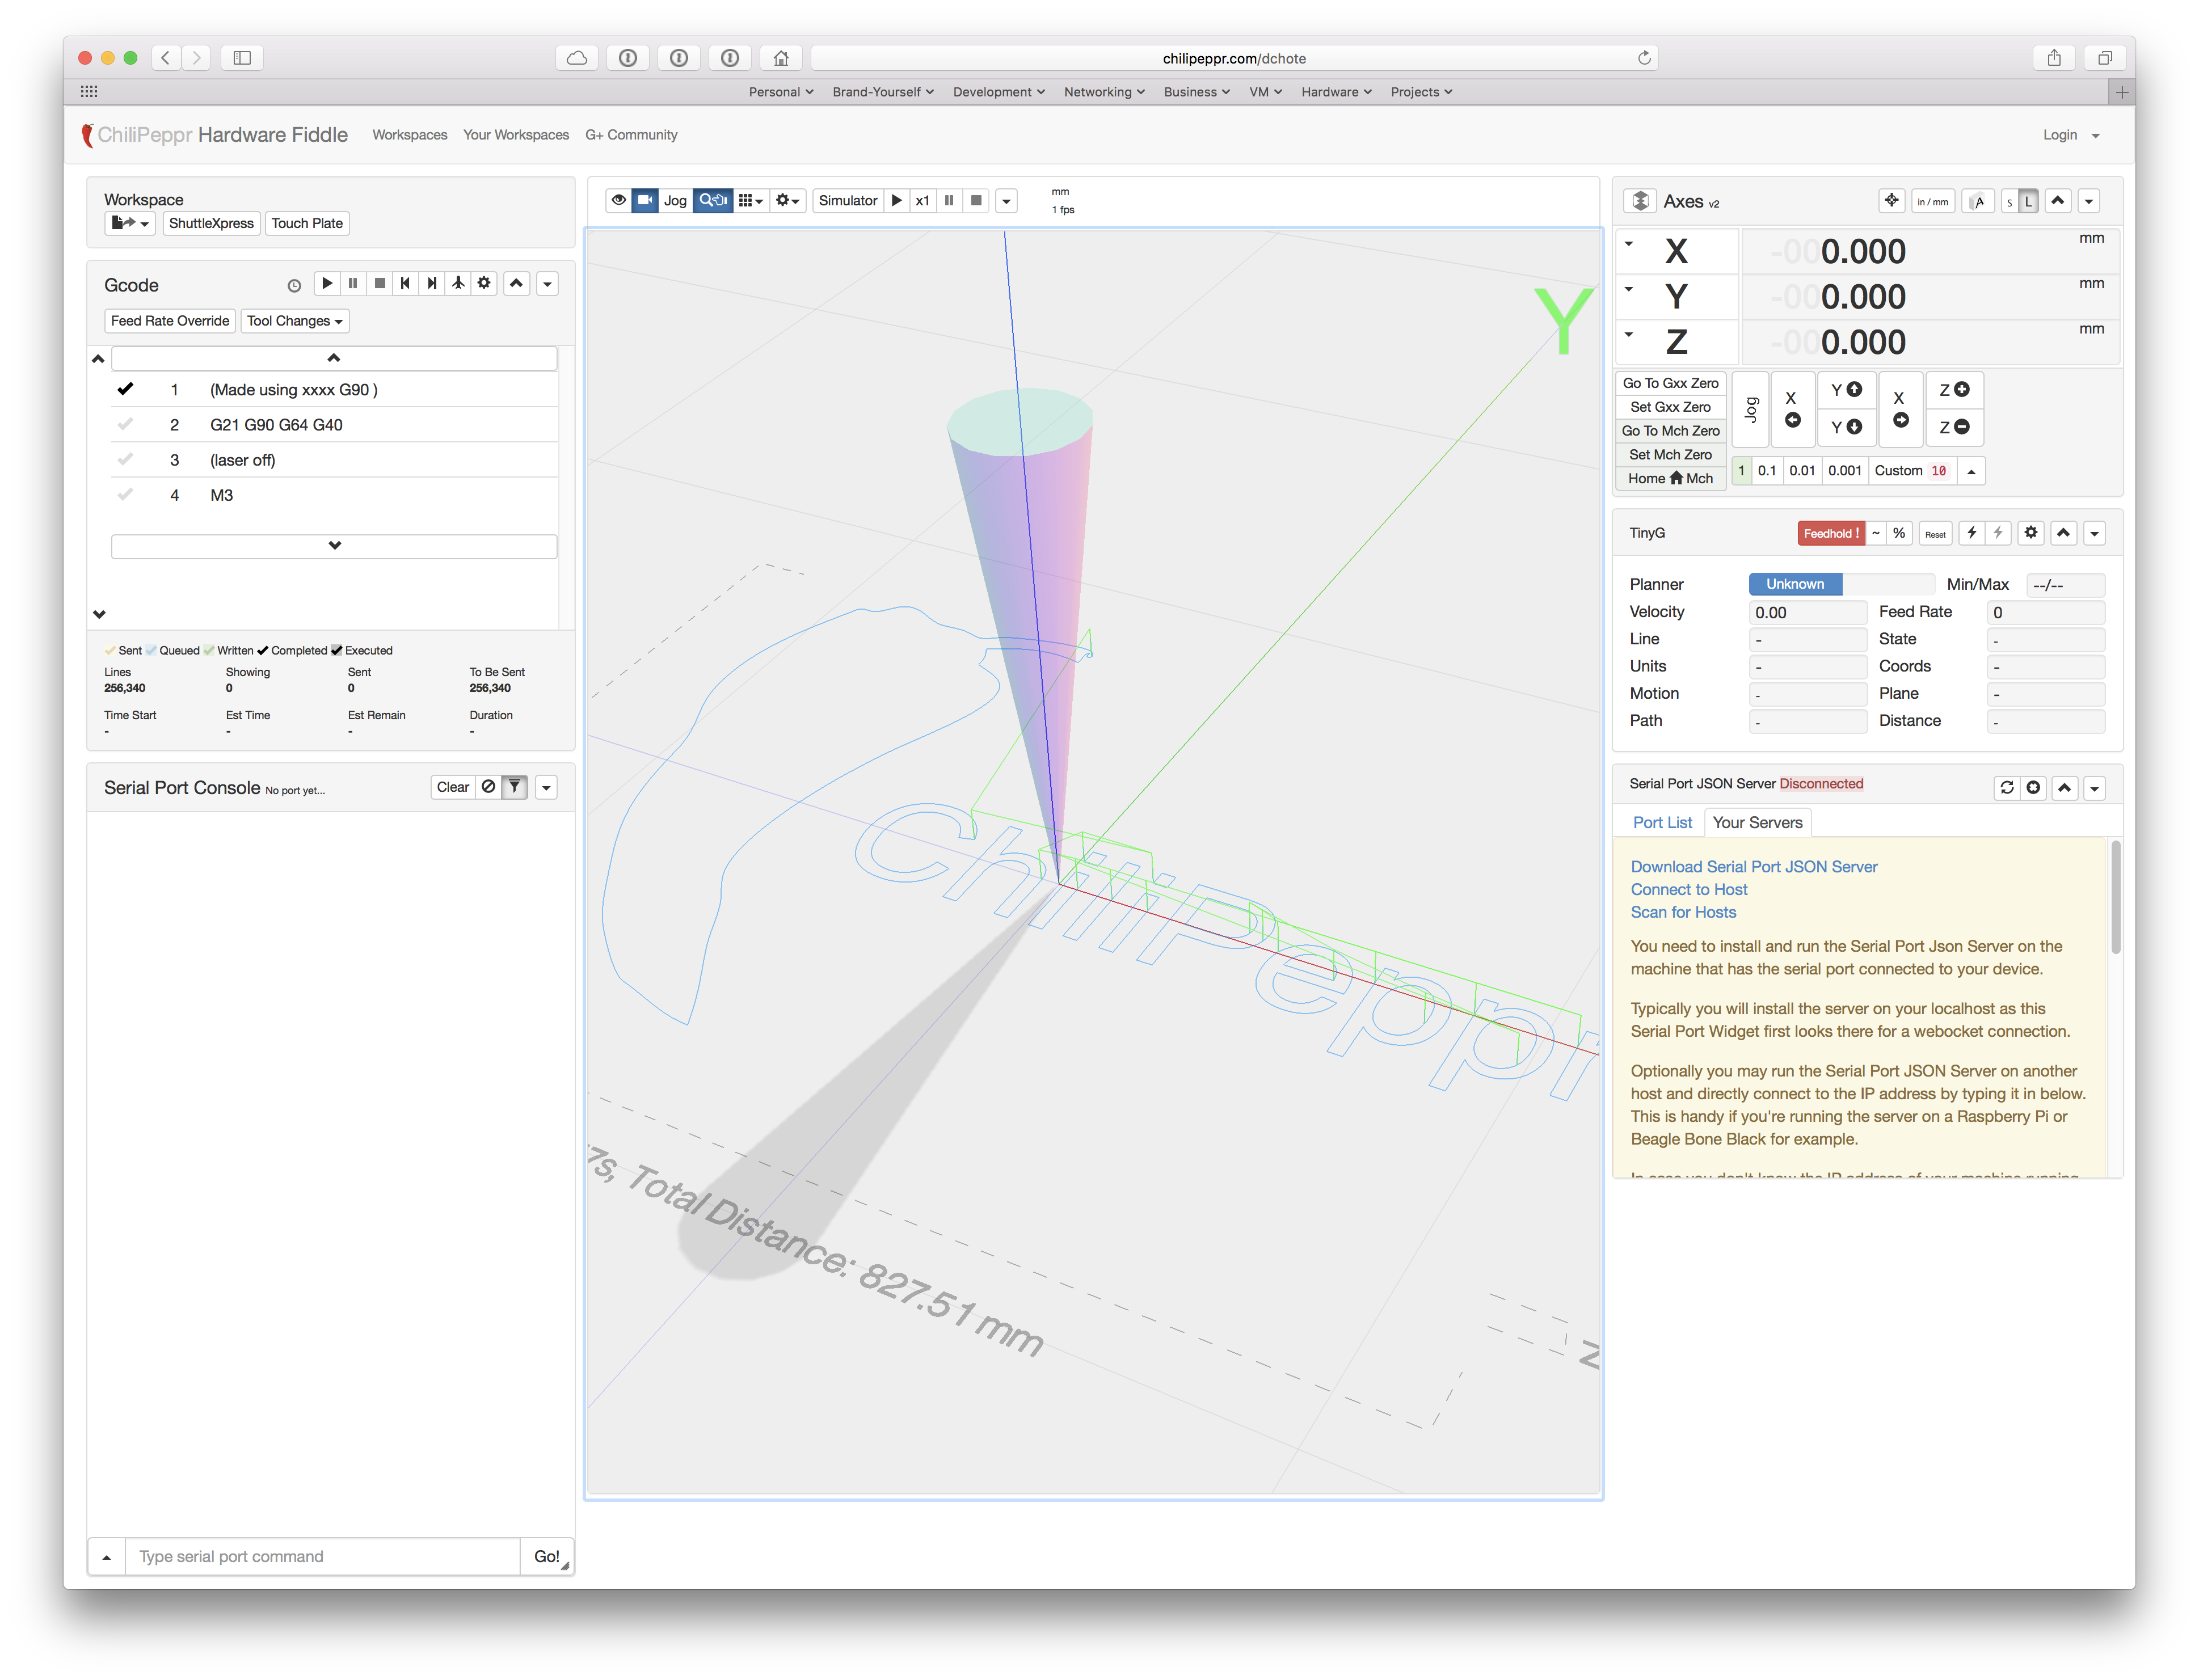The image size is (2199, 1680).
Task: Switch to the Port List tab
Action: [x=1662, y=822]
